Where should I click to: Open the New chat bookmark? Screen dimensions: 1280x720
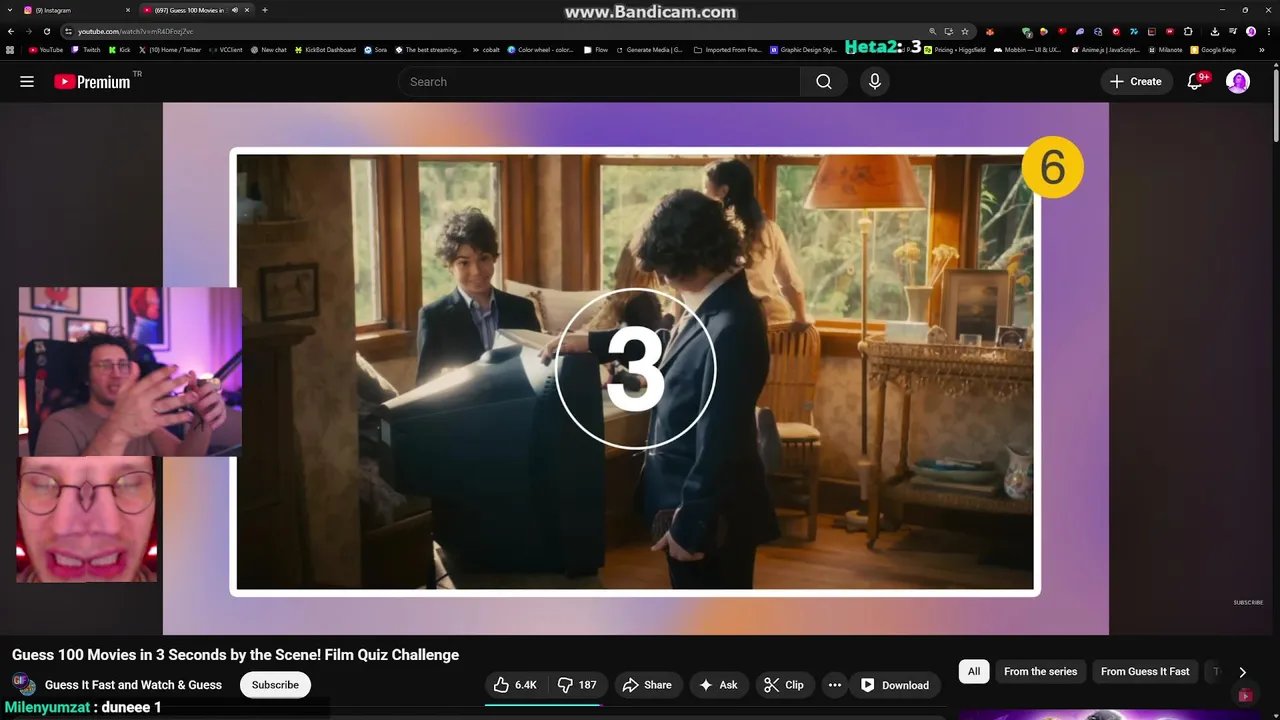[269, 49]
